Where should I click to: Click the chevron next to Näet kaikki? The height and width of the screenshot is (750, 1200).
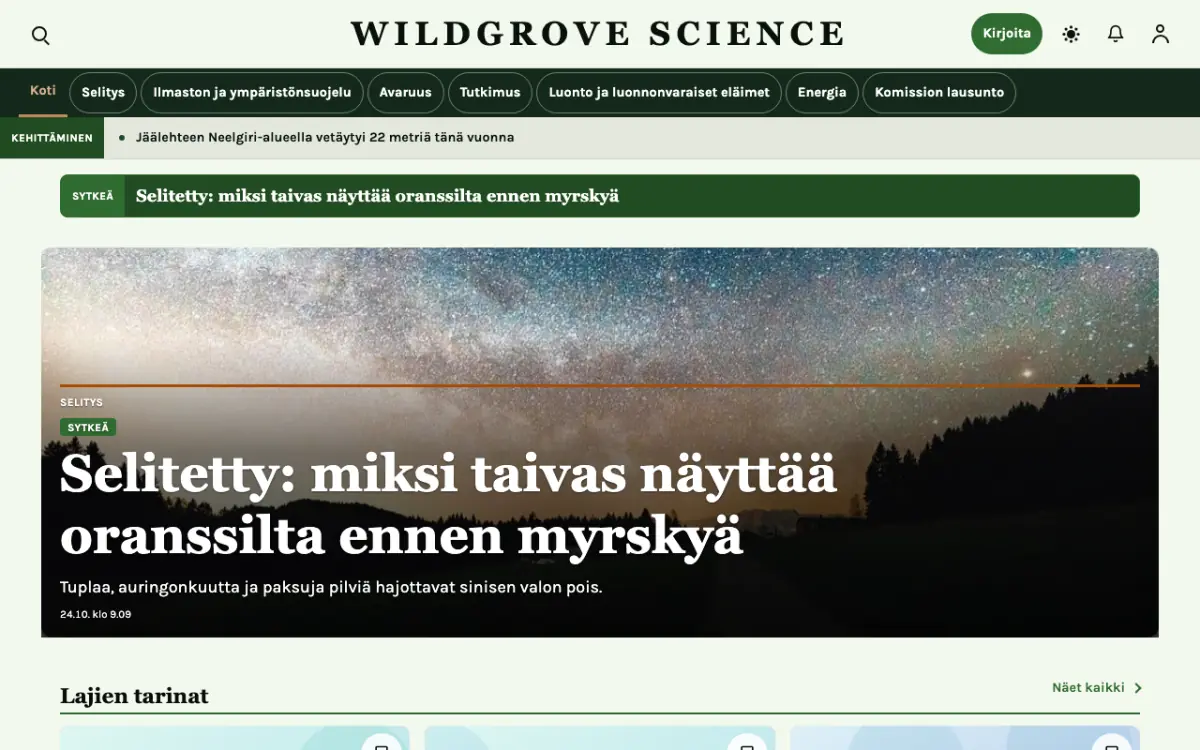point(1138,688)
